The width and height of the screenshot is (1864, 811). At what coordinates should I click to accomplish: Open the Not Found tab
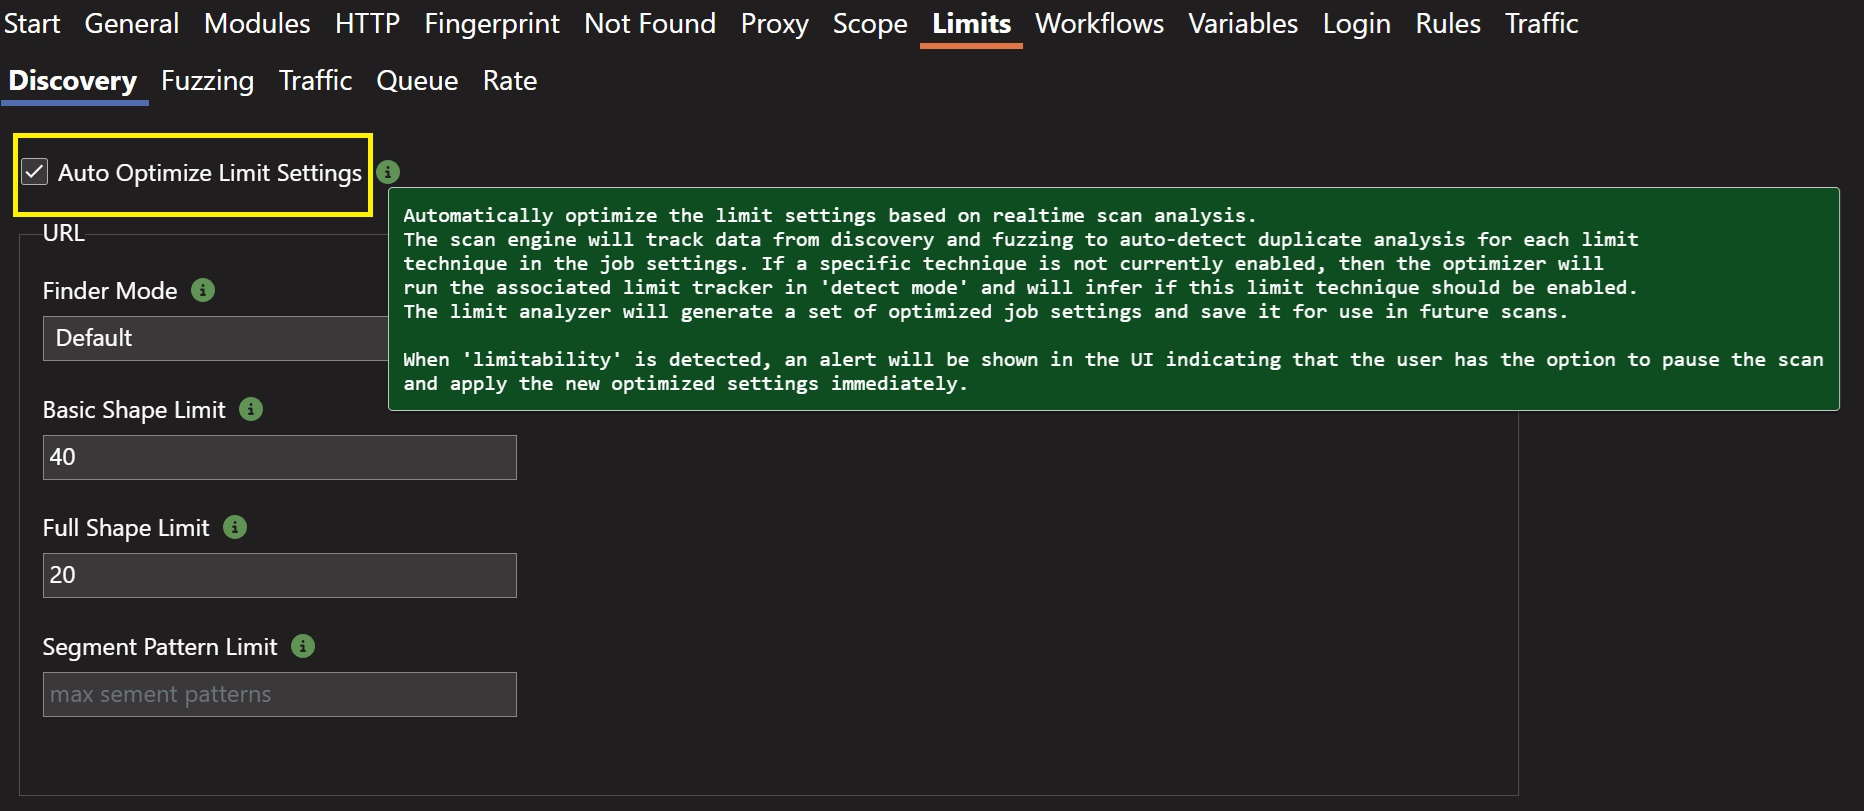(x=650, y=24)
